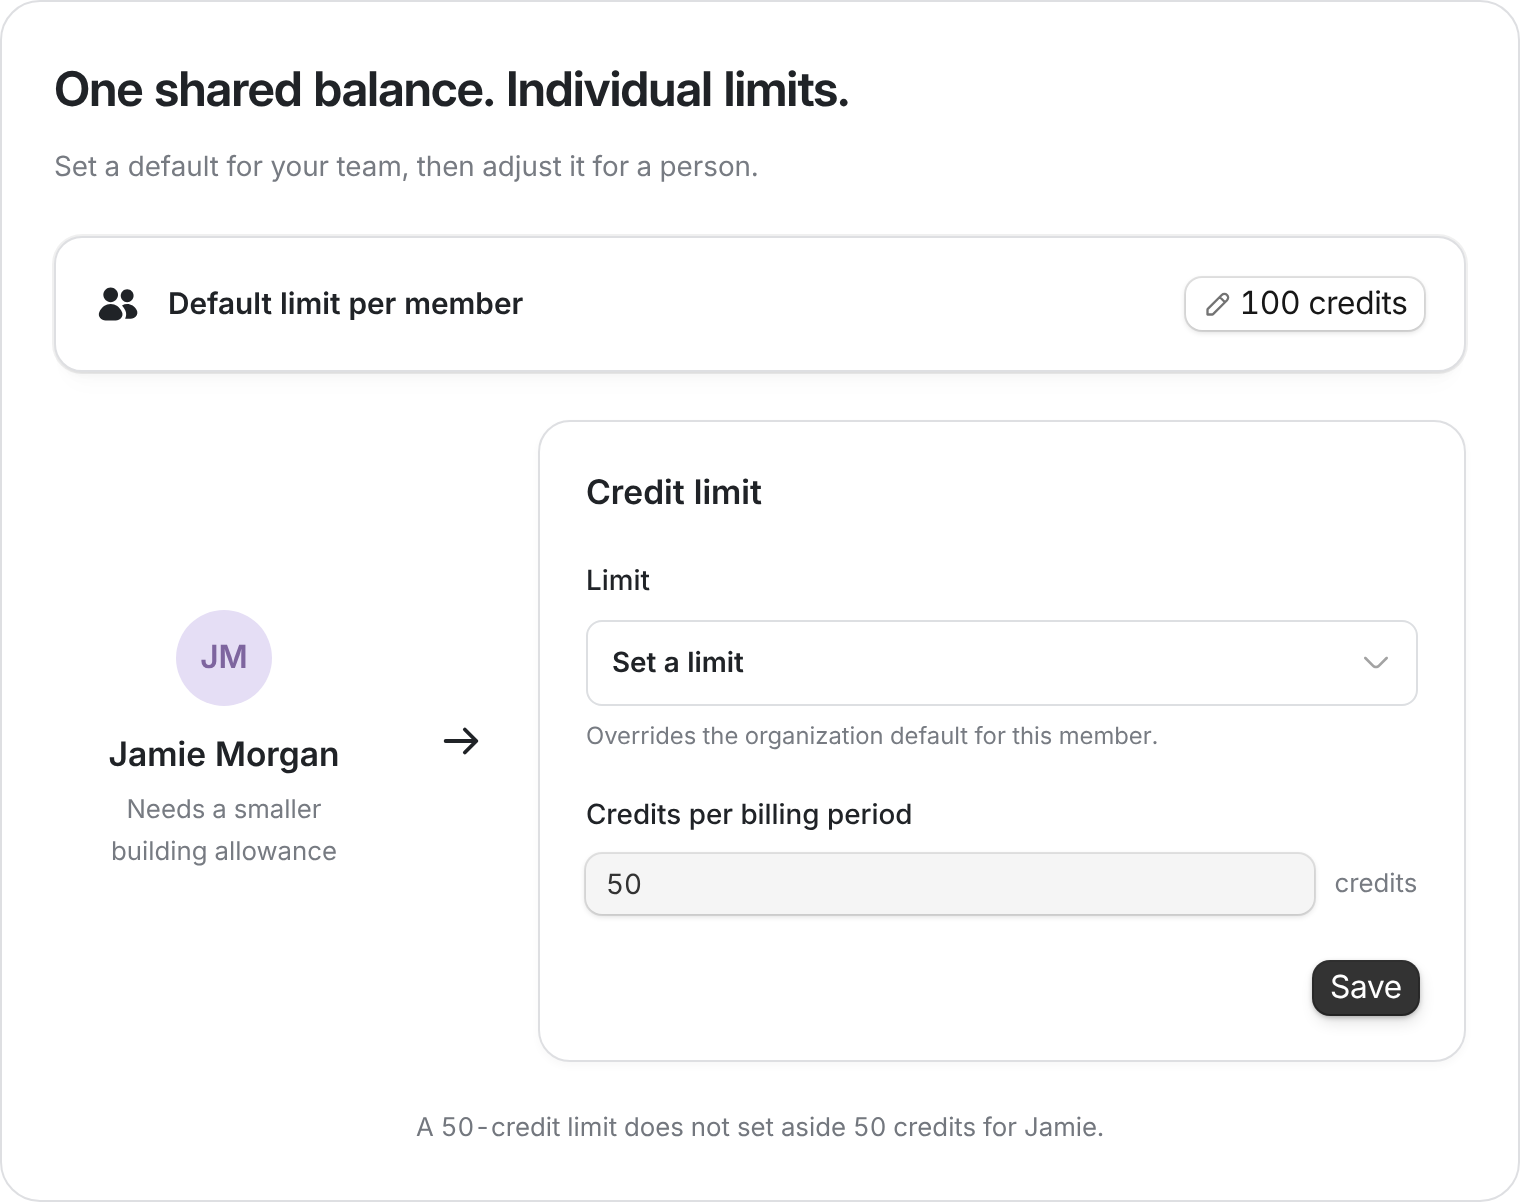Click the note about Jamie's 50-credit limit
Screen dimensions: 1520x1202
(760, 1127)
